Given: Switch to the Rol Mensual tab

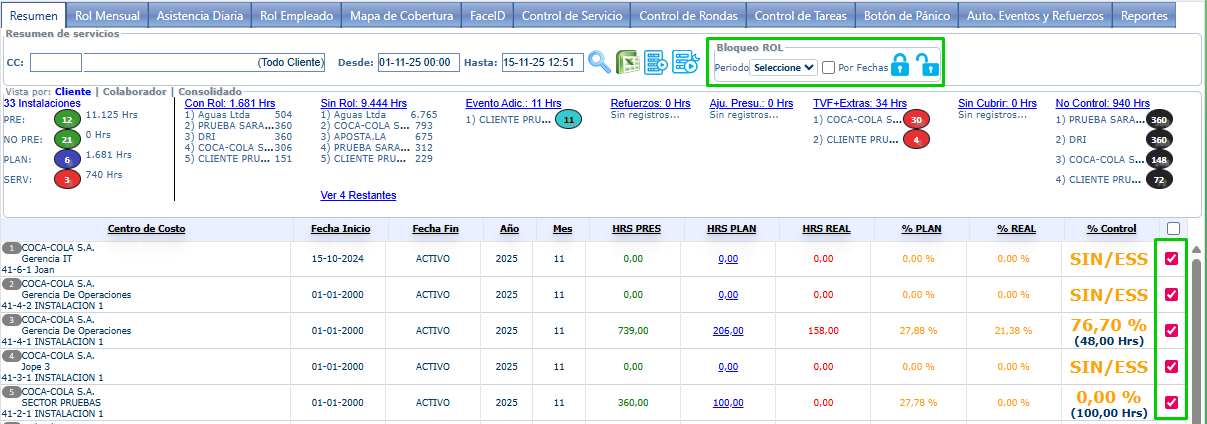Looking at the screenshot, I should (110, 15).
